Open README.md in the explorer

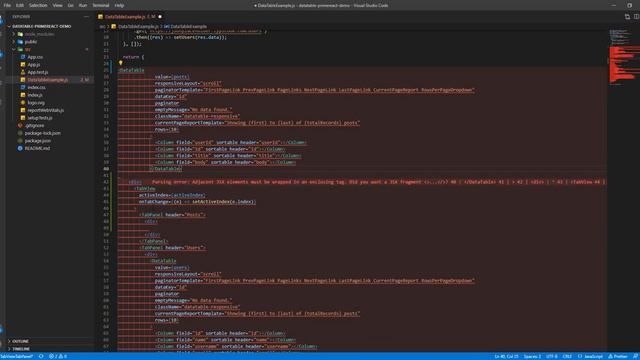coord(37,148)
